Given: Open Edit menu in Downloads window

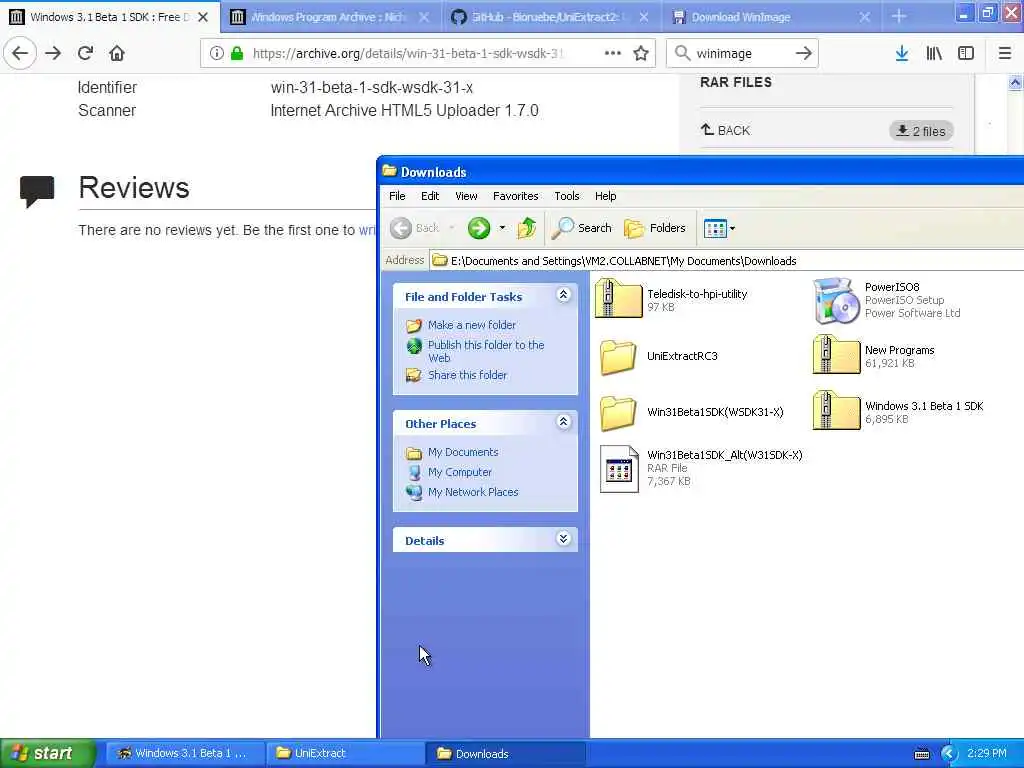Looking at the screenshot, I should pyautogui.click(x=430, y=196).
